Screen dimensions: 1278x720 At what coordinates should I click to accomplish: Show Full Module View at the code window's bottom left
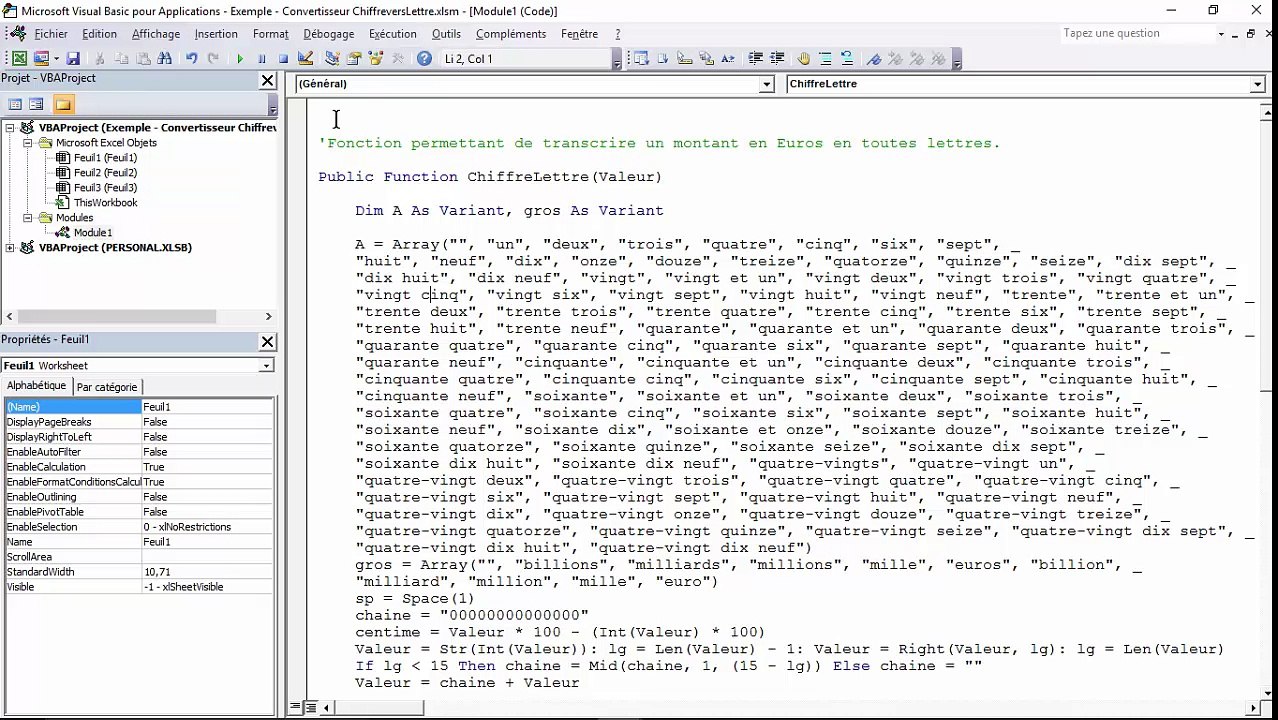click(x=309, y=707)
